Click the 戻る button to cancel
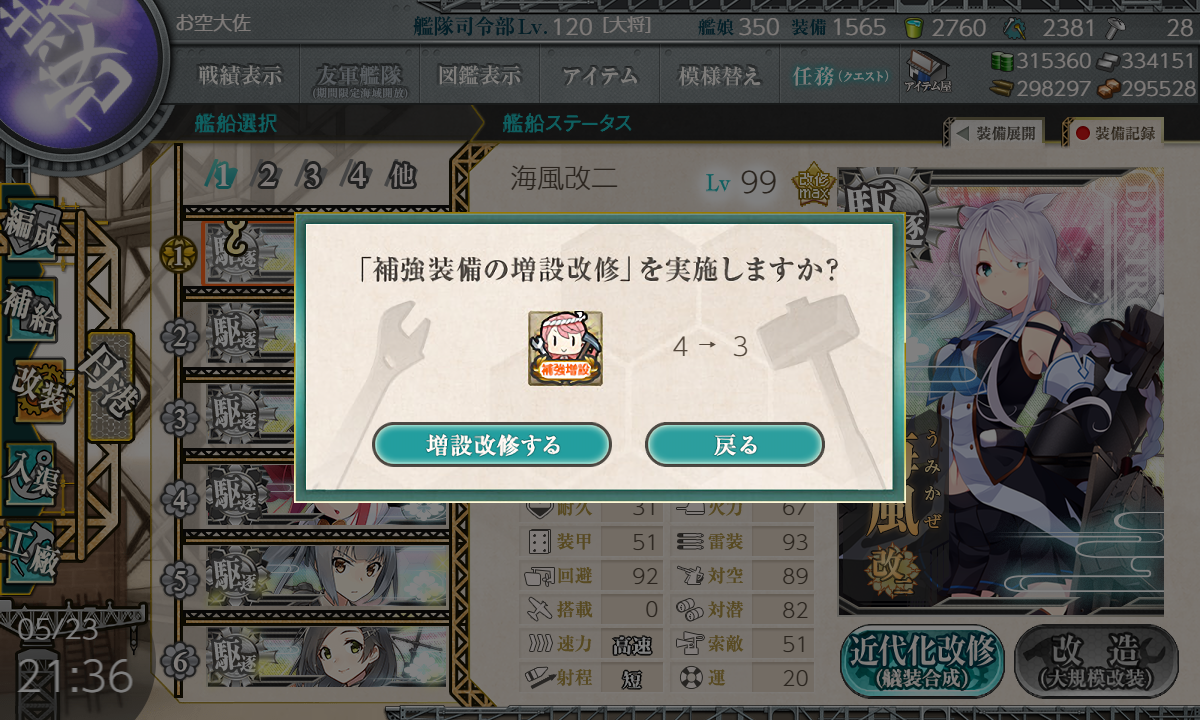This screenshot has height=720, width=1200. click(x=735, y=445)
